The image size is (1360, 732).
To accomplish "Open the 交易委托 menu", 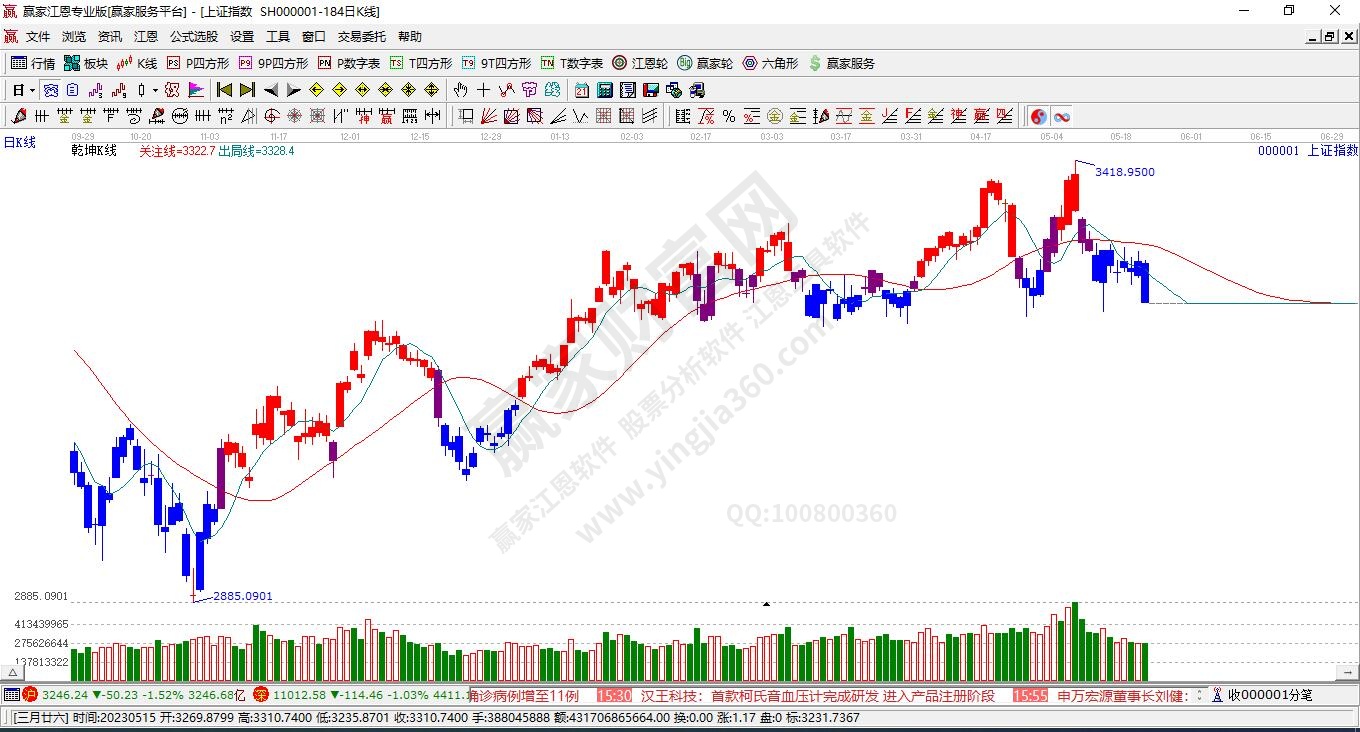I will (x=361, y=37).
